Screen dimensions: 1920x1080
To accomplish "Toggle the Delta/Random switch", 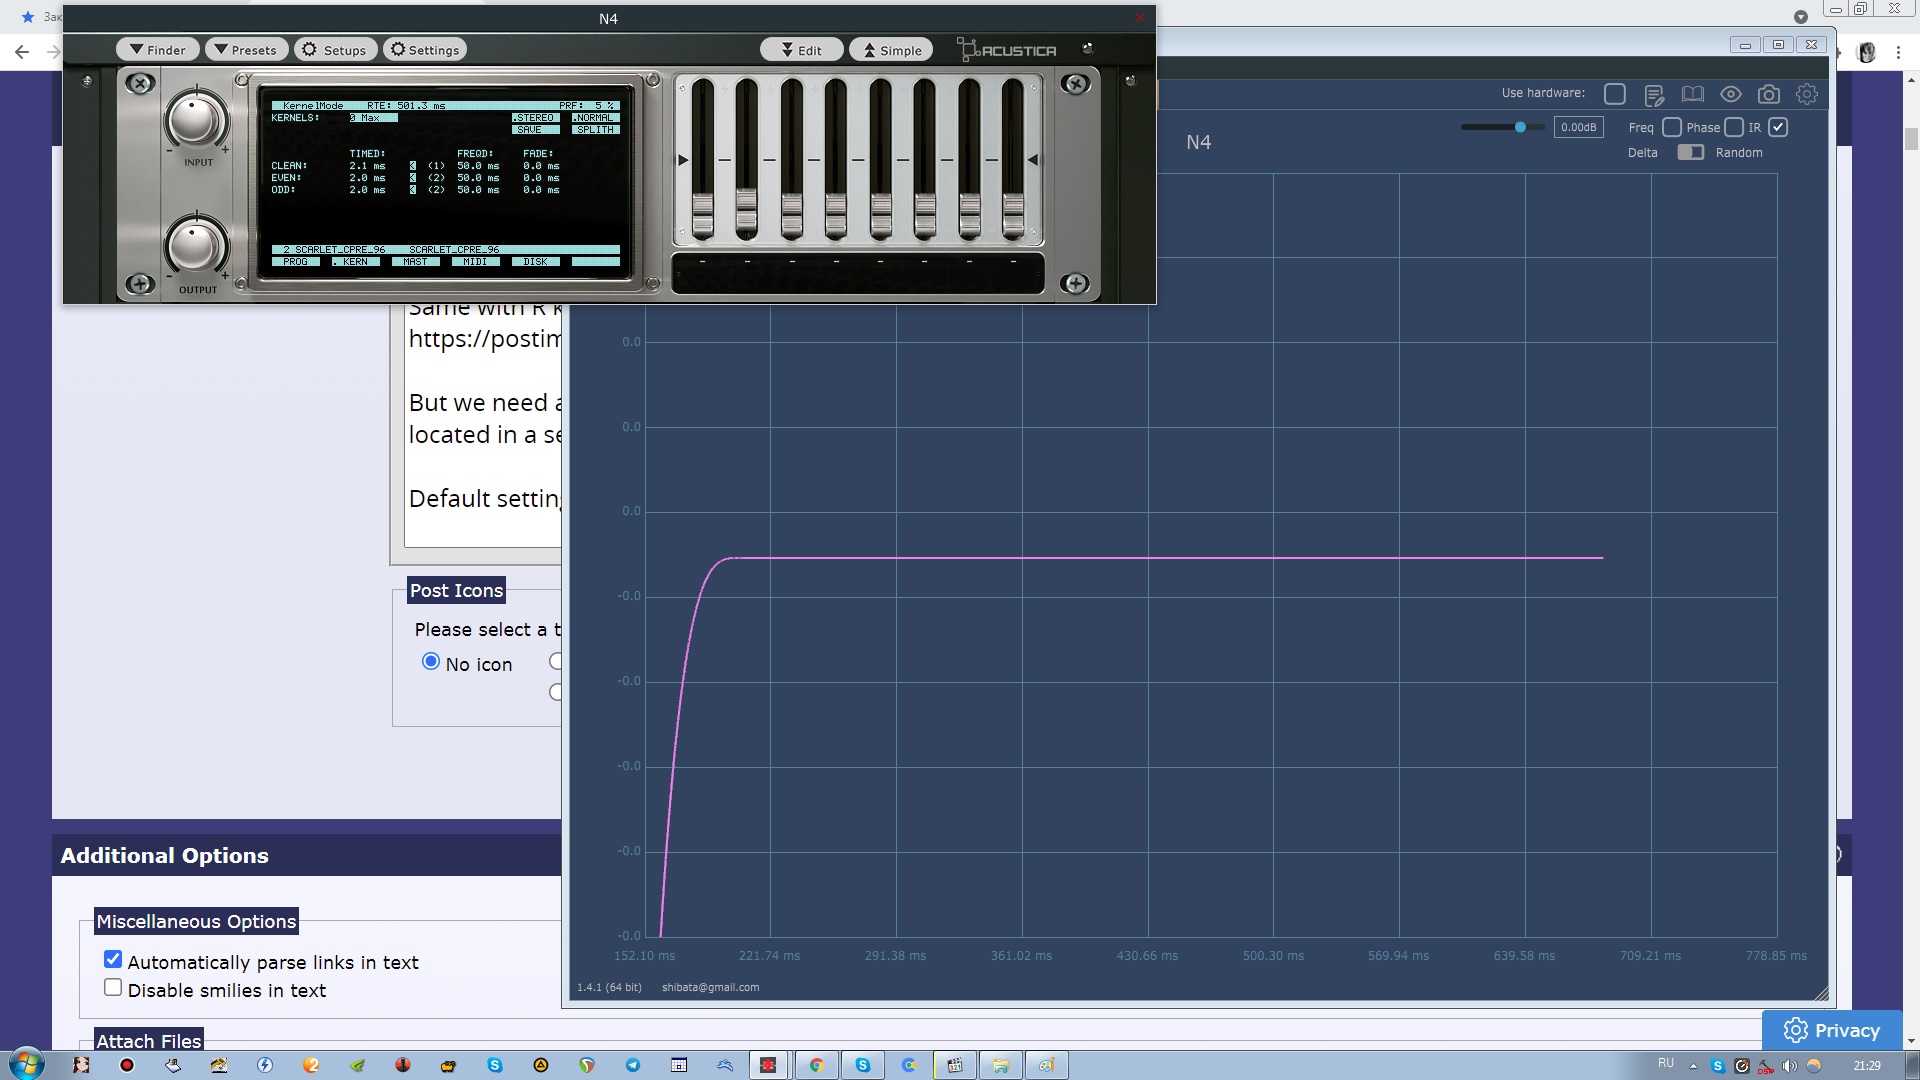I will 1690,152.
